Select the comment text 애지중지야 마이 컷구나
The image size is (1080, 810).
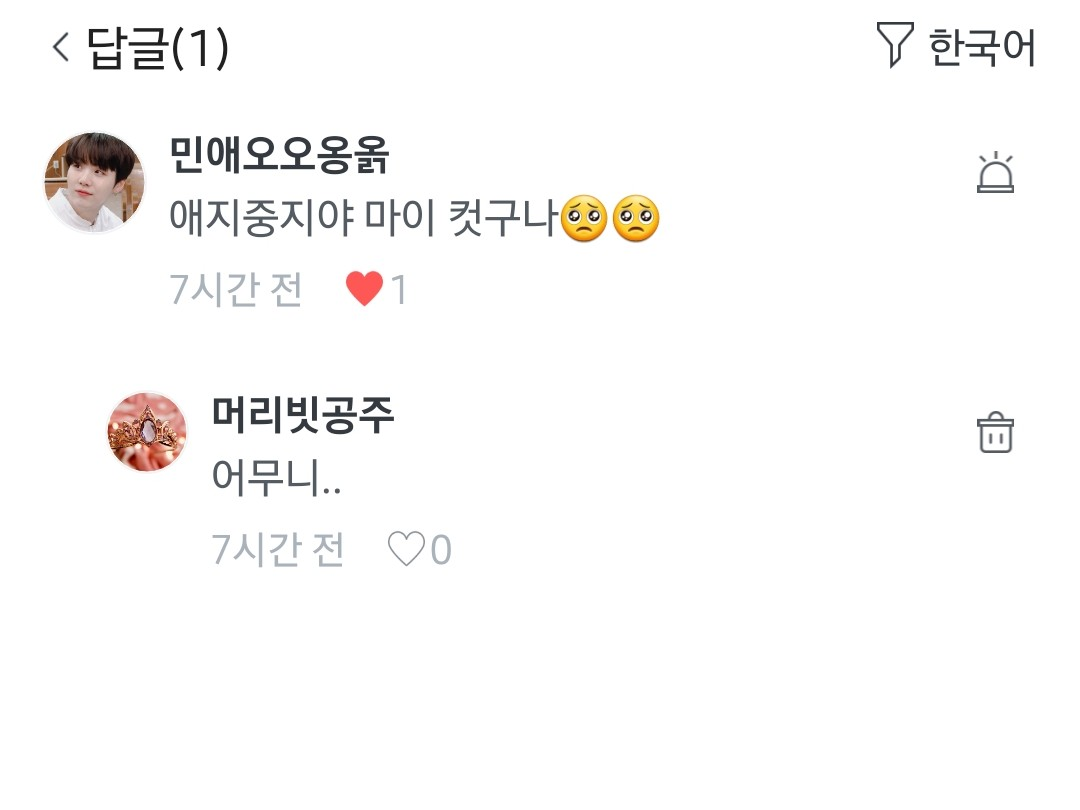[363, 217]
